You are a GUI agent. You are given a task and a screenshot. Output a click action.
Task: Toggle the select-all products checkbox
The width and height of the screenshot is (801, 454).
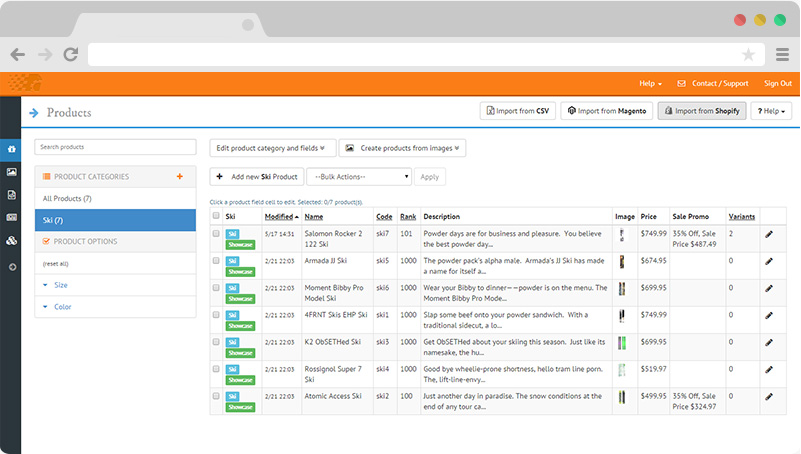pos(216,216)
